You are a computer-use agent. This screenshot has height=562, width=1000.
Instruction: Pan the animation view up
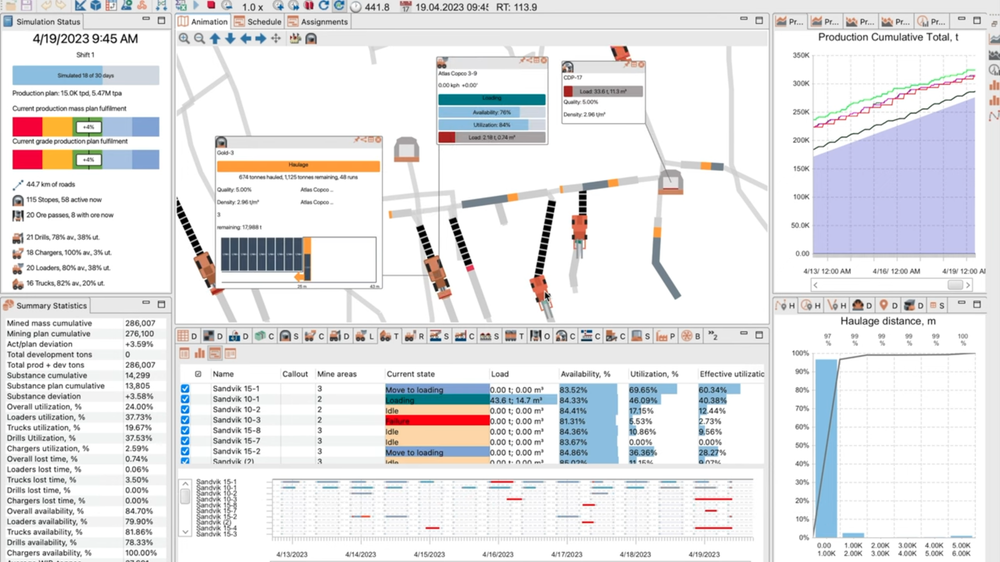[215, 39]
